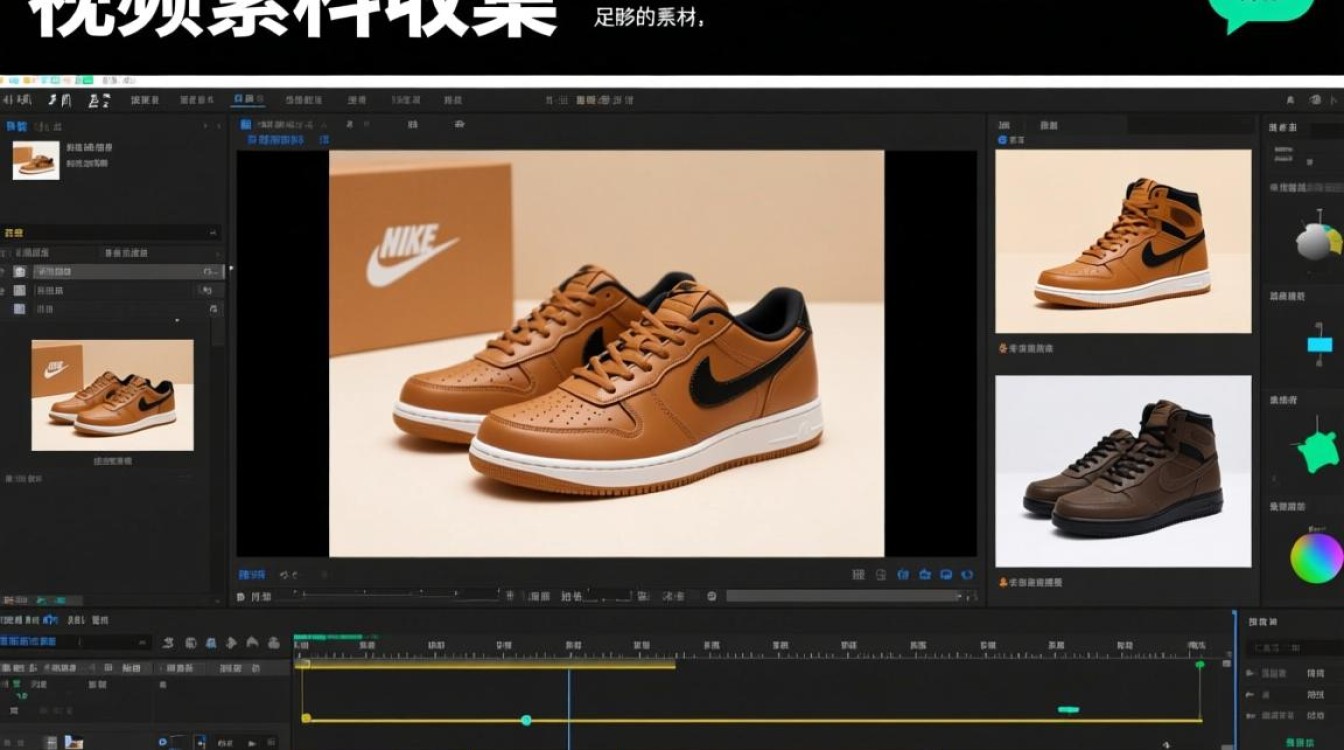Click the orange person icon under brown shoes
The height and width of the screenshot is (750, 1344).
click(x=1002, y=581)
